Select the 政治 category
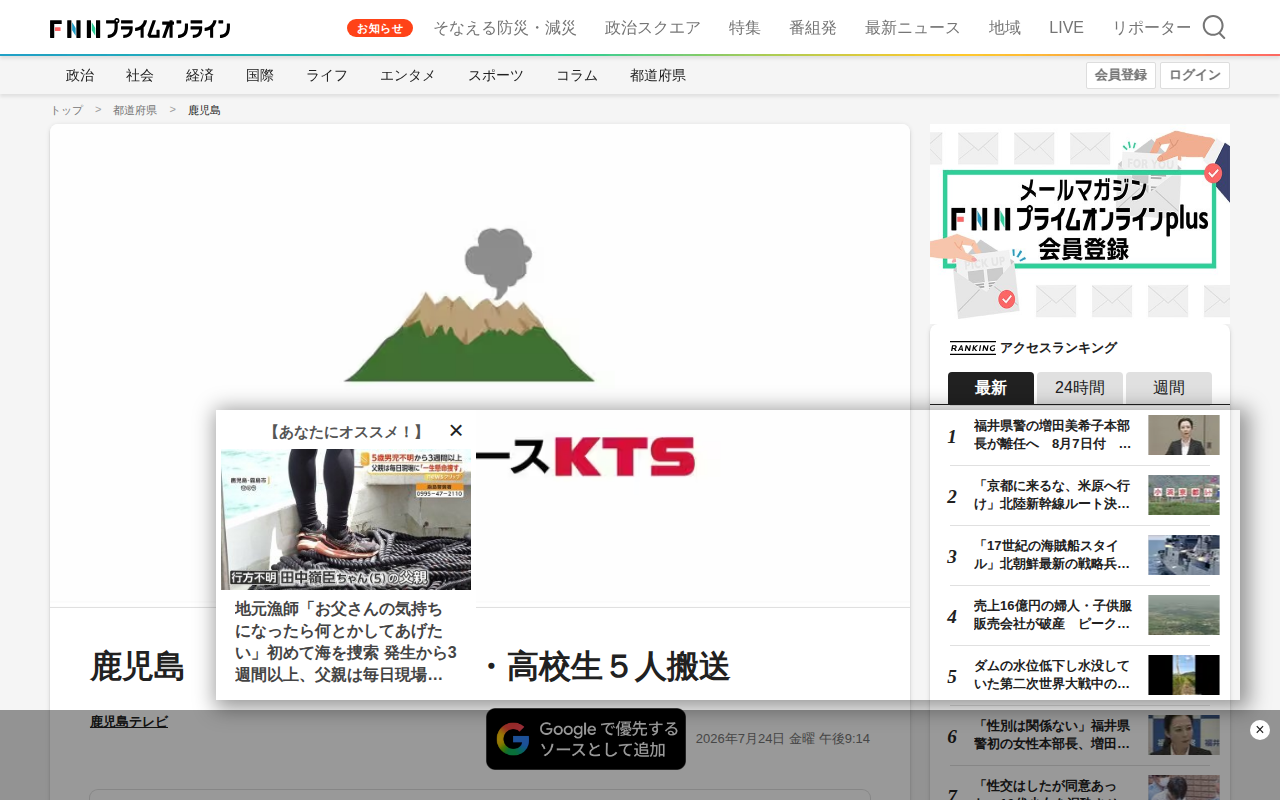 [x=80, y=75]
